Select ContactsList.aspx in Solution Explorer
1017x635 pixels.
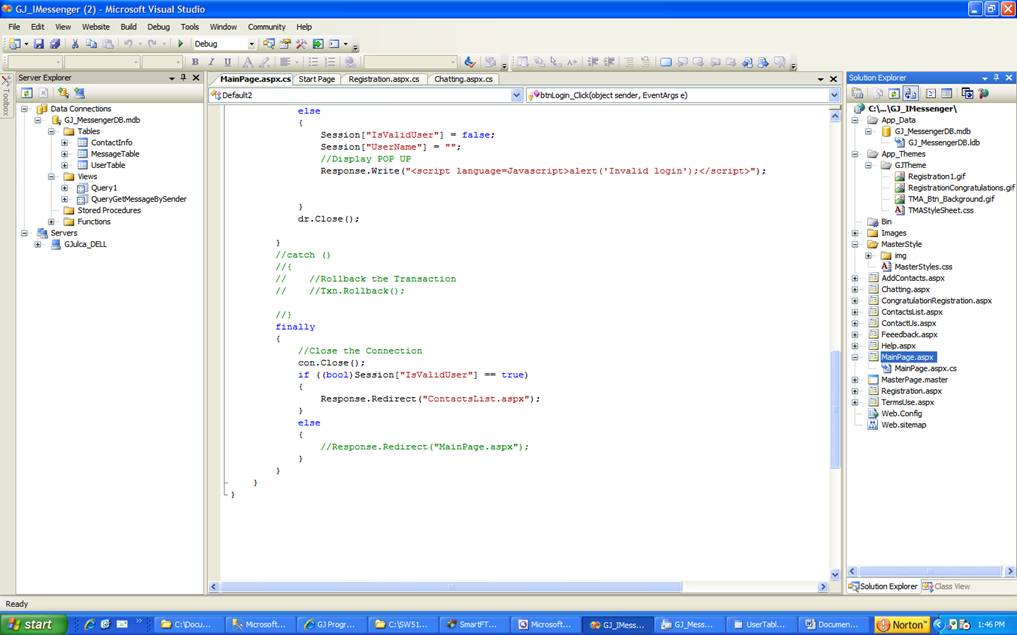pos(911,312)
